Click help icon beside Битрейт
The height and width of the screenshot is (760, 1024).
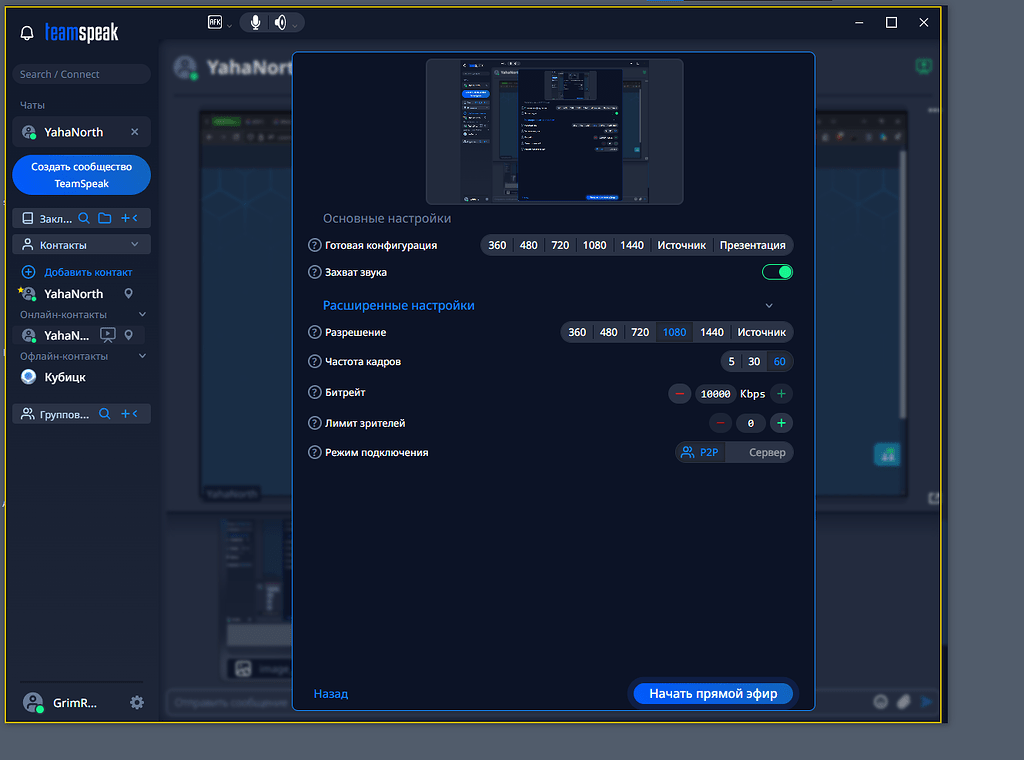pos(315,393)
